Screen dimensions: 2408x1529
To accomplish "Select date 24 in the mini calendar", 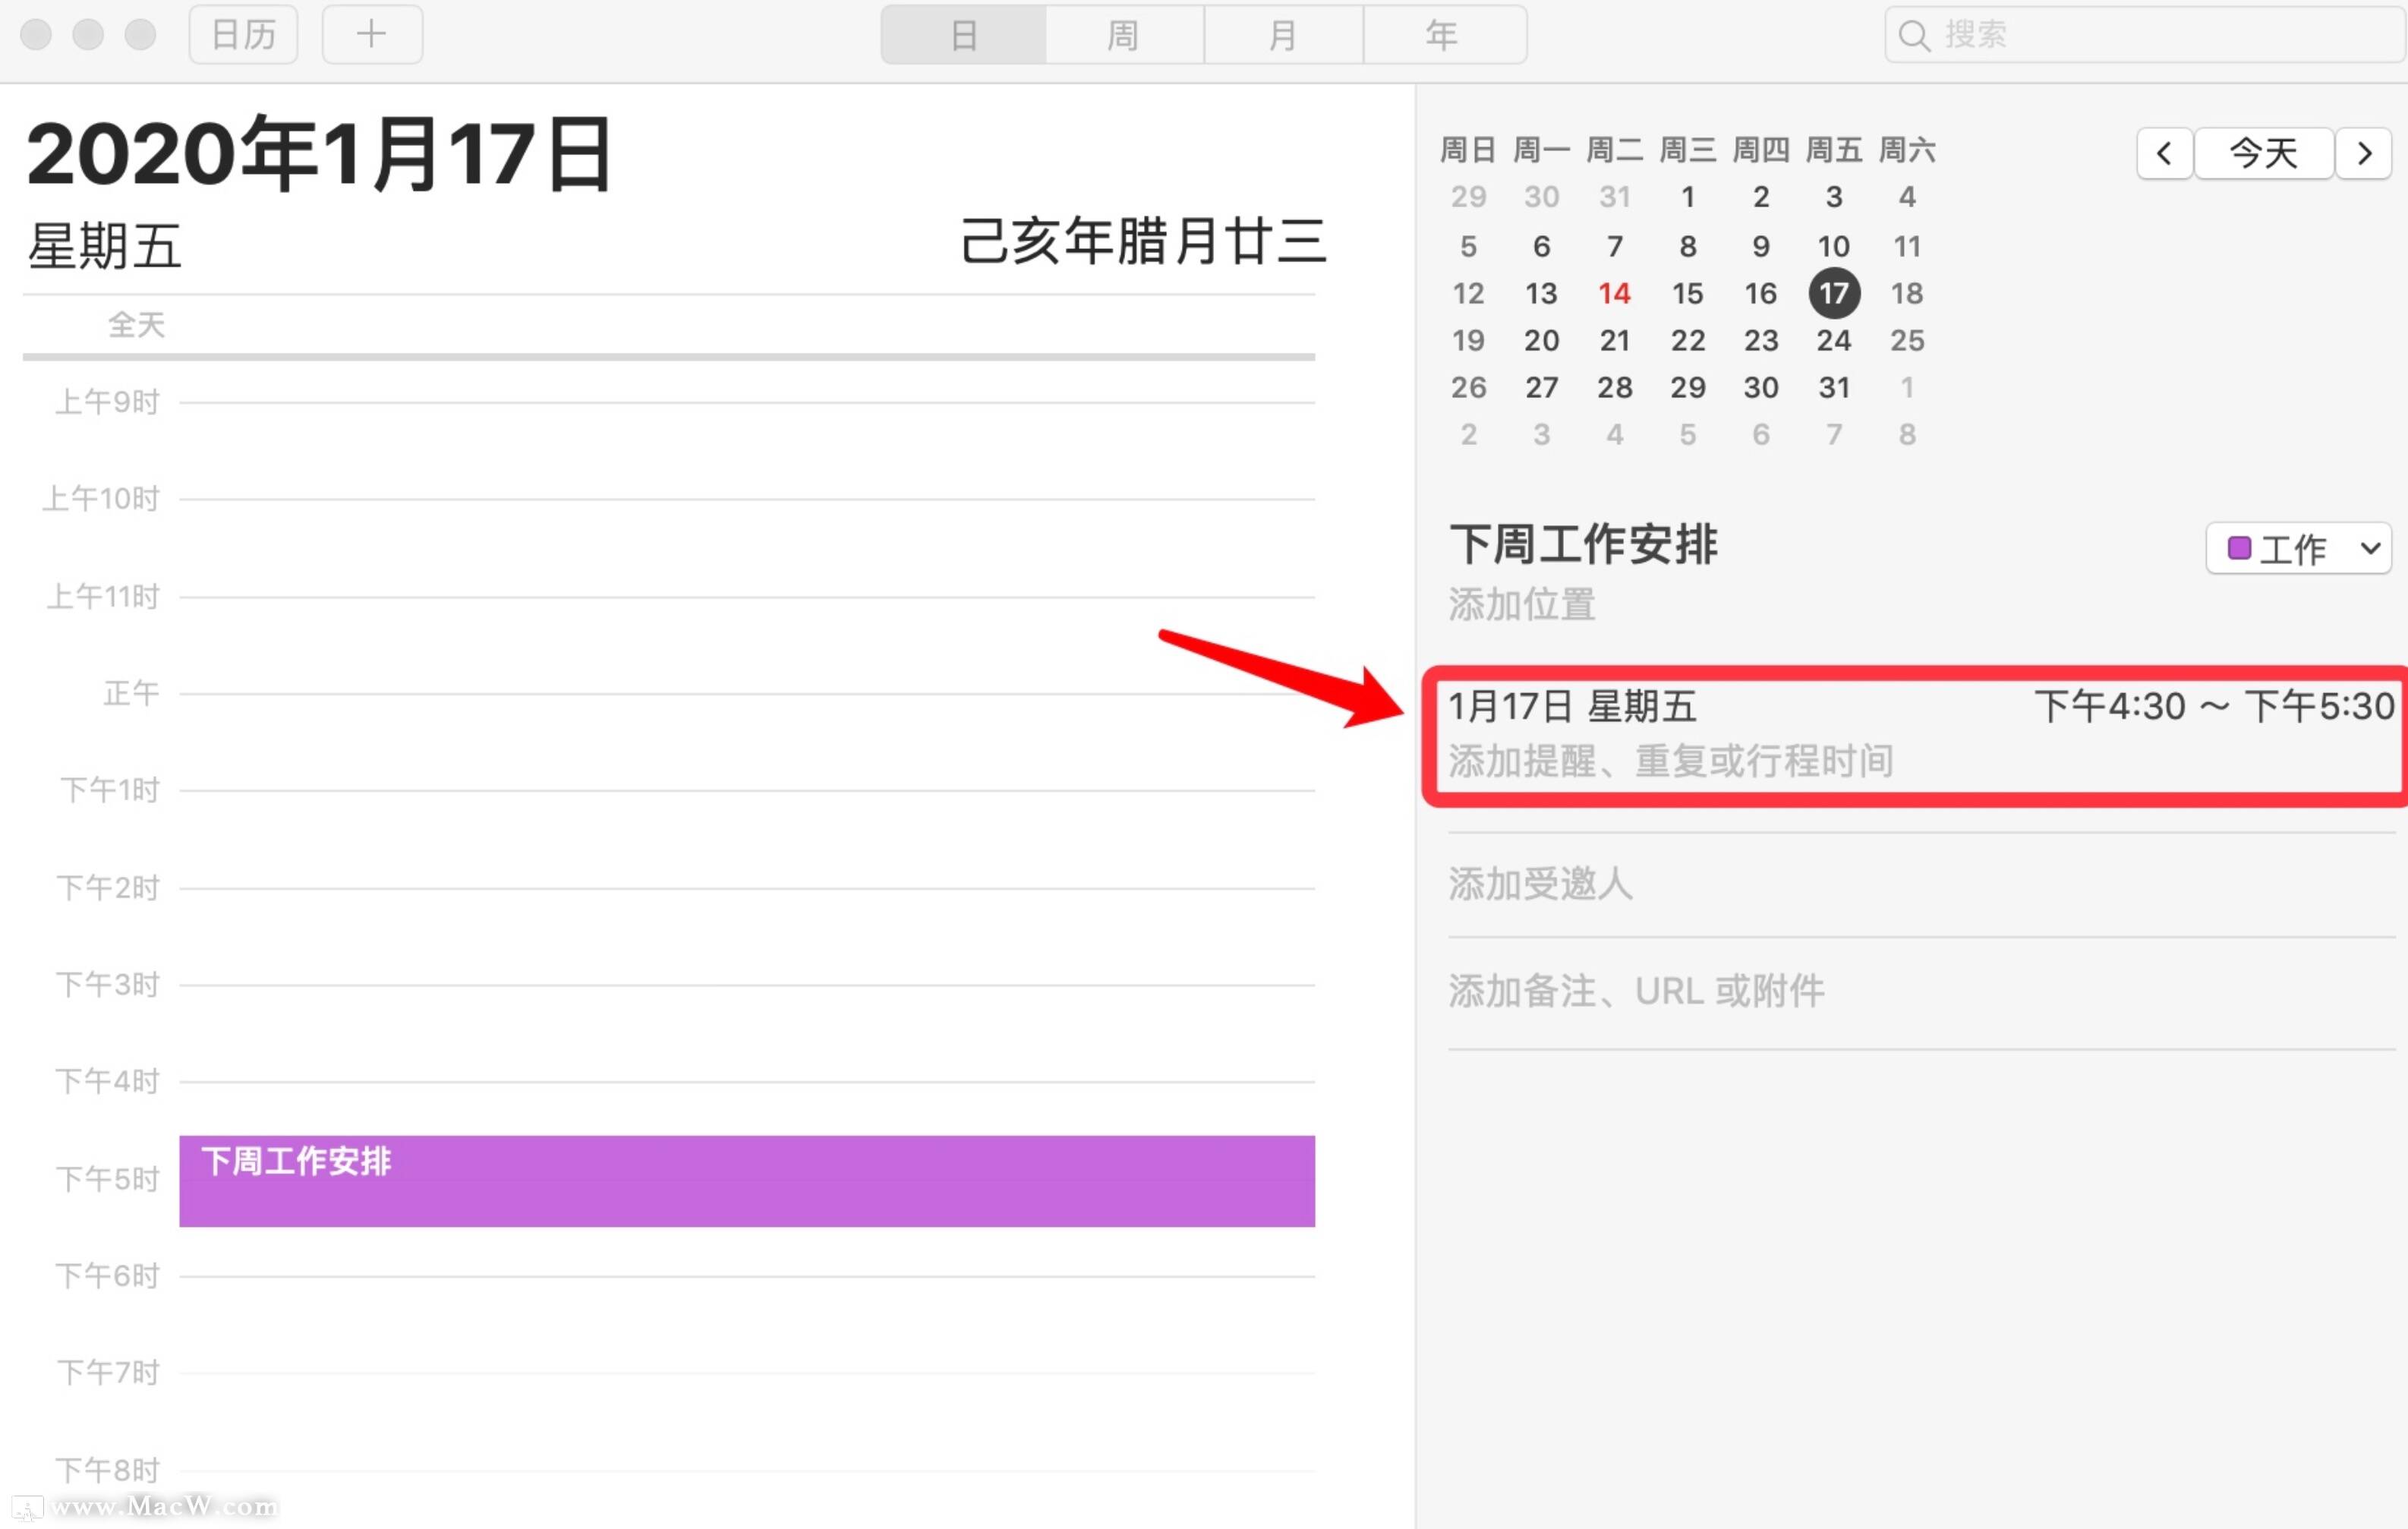I will (x=1833, y=340).
